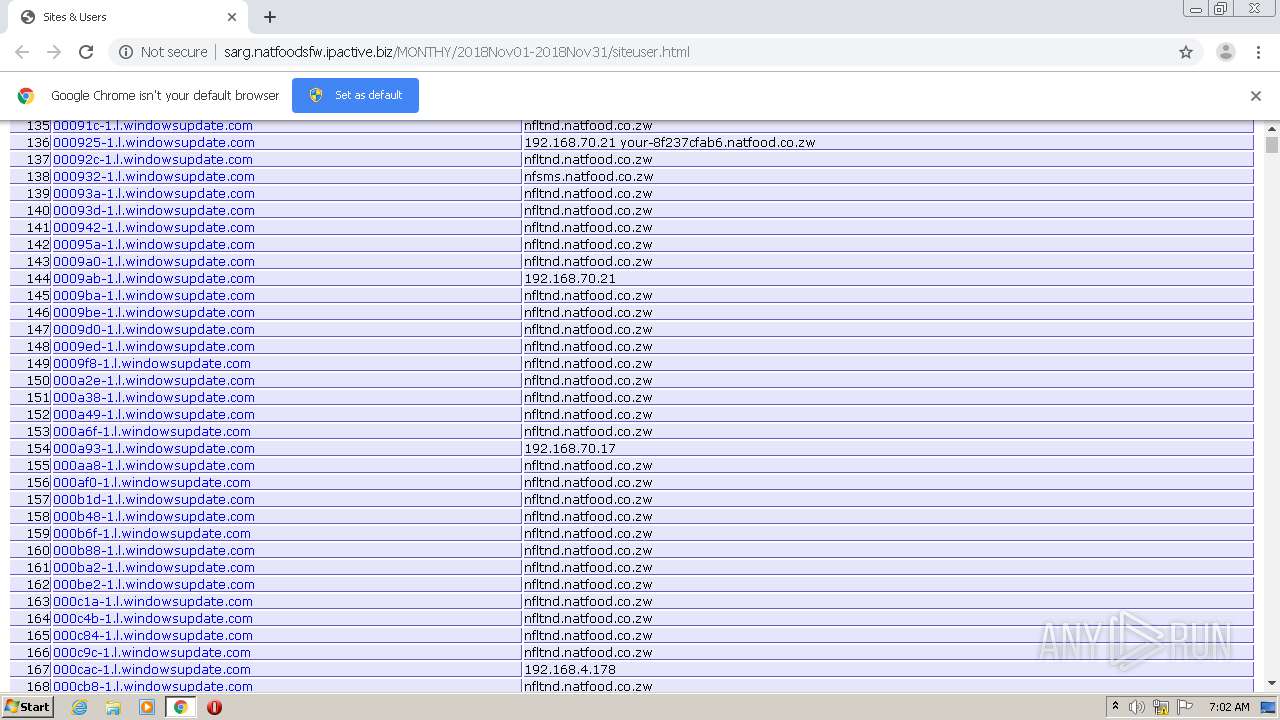
Task: Open link 0009be-1.l.windowsupdate.com
Action: tap(154, 313)
